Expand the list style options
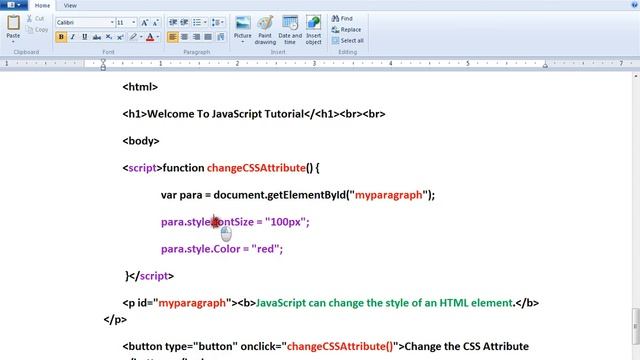640x360 pixels. pyautogui.click(x=205, y=22)
